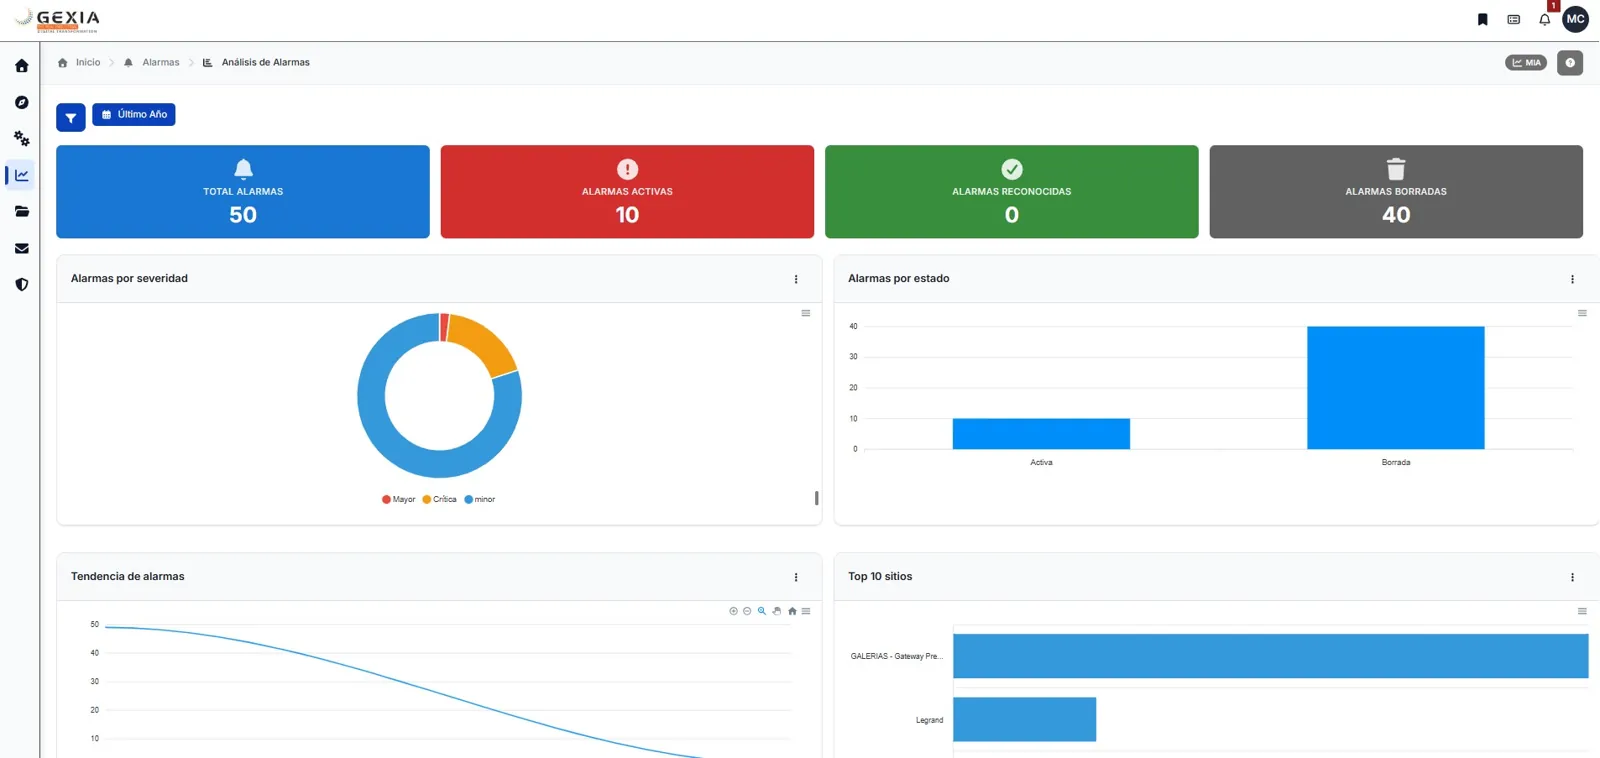Open the hamburger export menu on the estado bar chart

pyautogui.click(x=1582, y=313)
